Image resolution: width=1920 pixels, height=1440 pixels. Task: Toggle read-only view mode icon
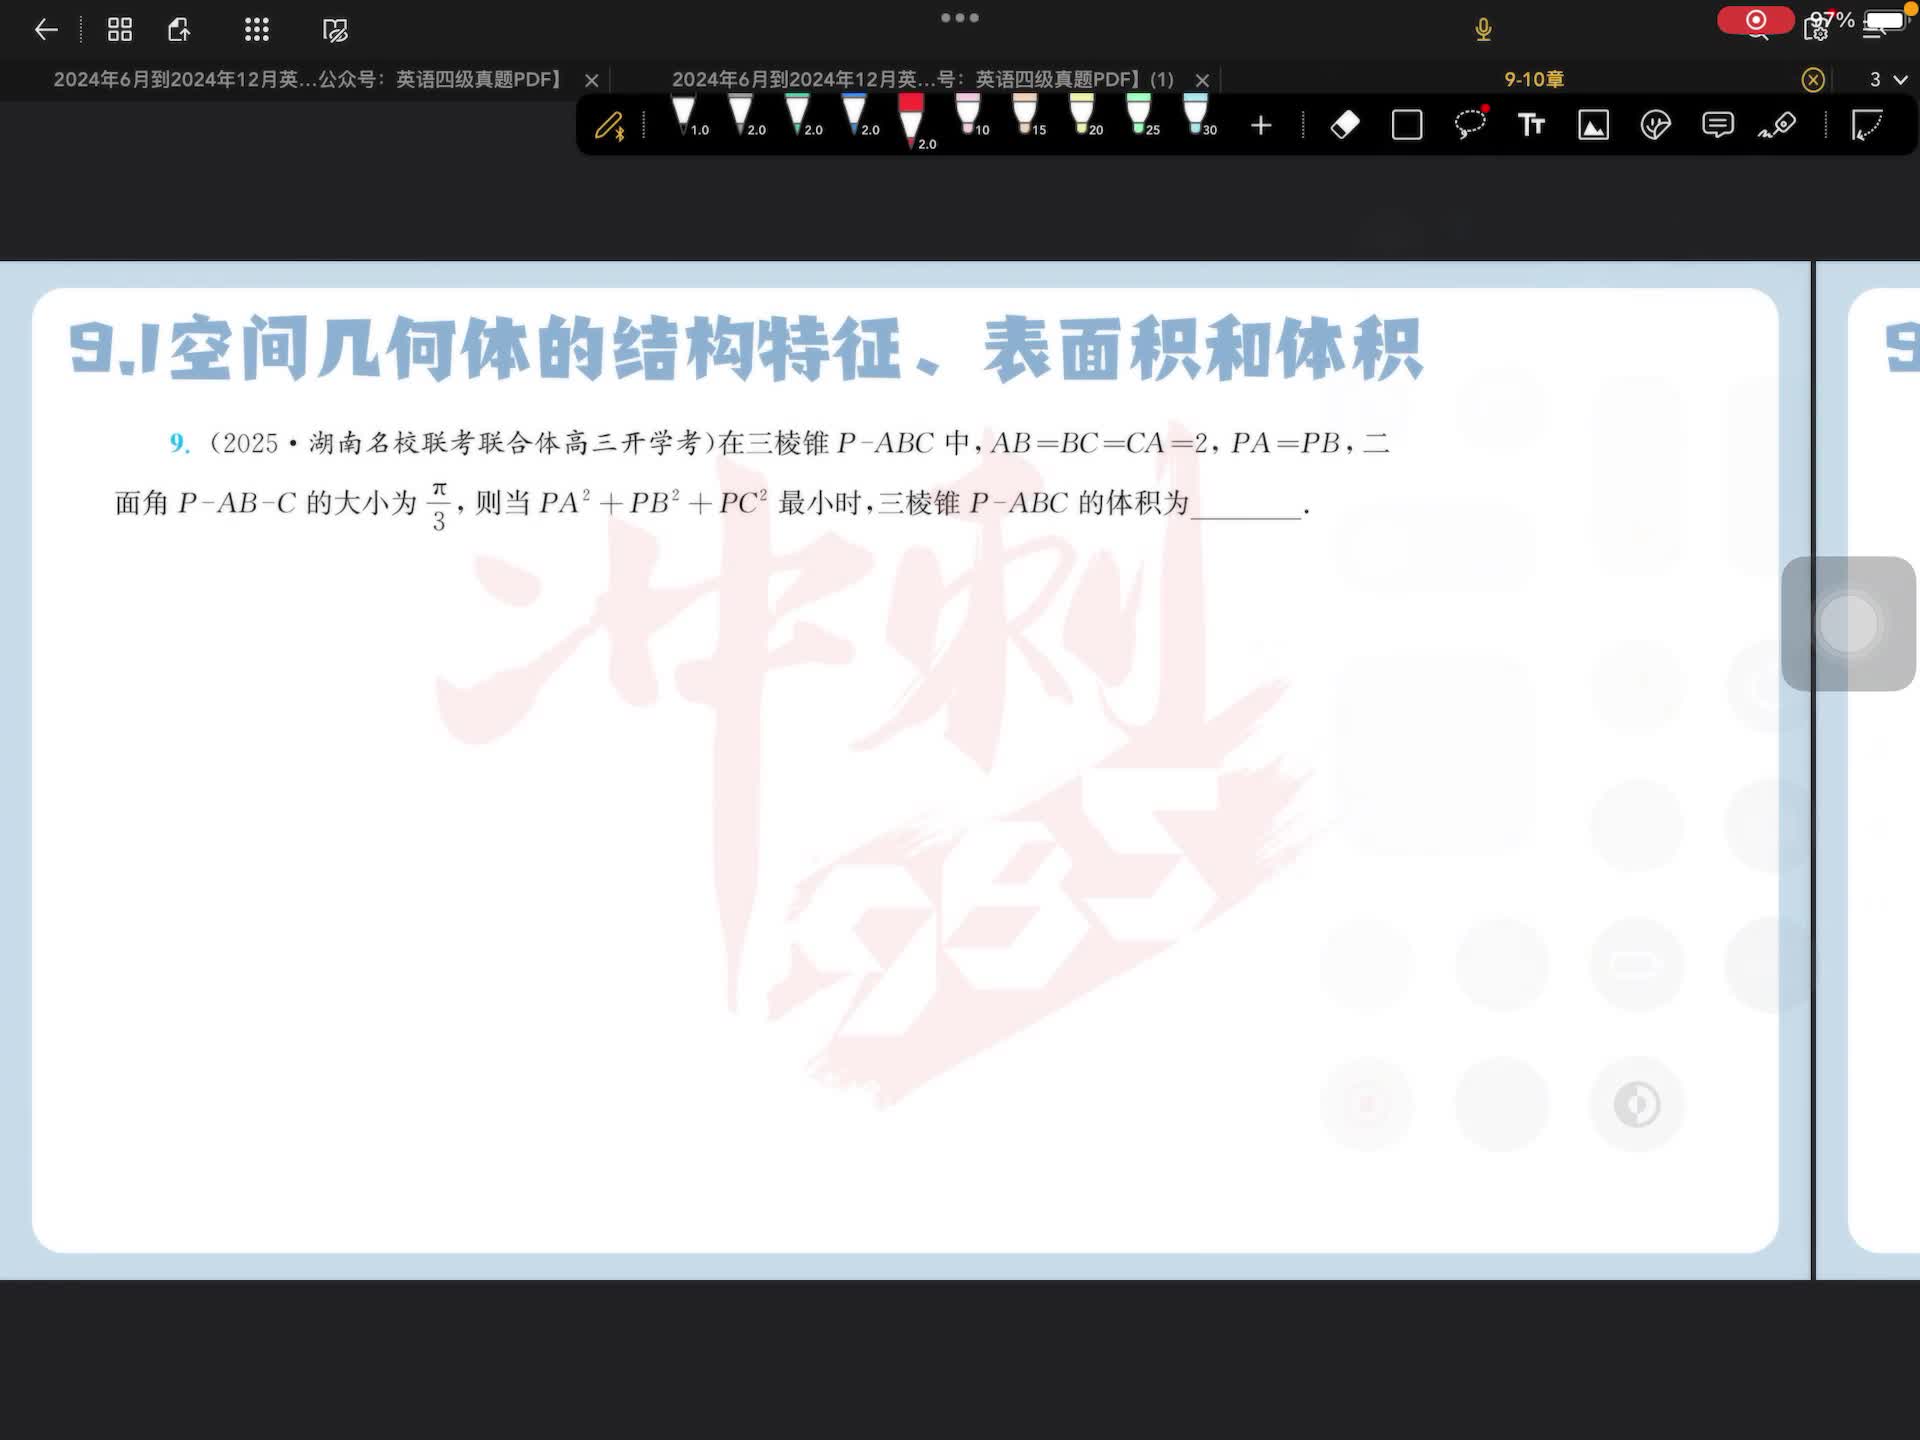pos(335,30)
